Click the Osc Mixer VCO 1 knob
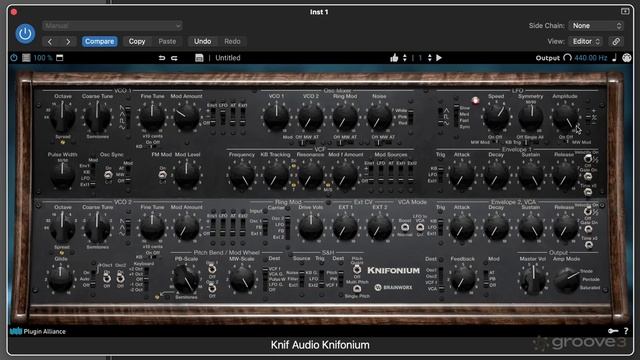This screenshot has height=360, width=640. point(276,117)
